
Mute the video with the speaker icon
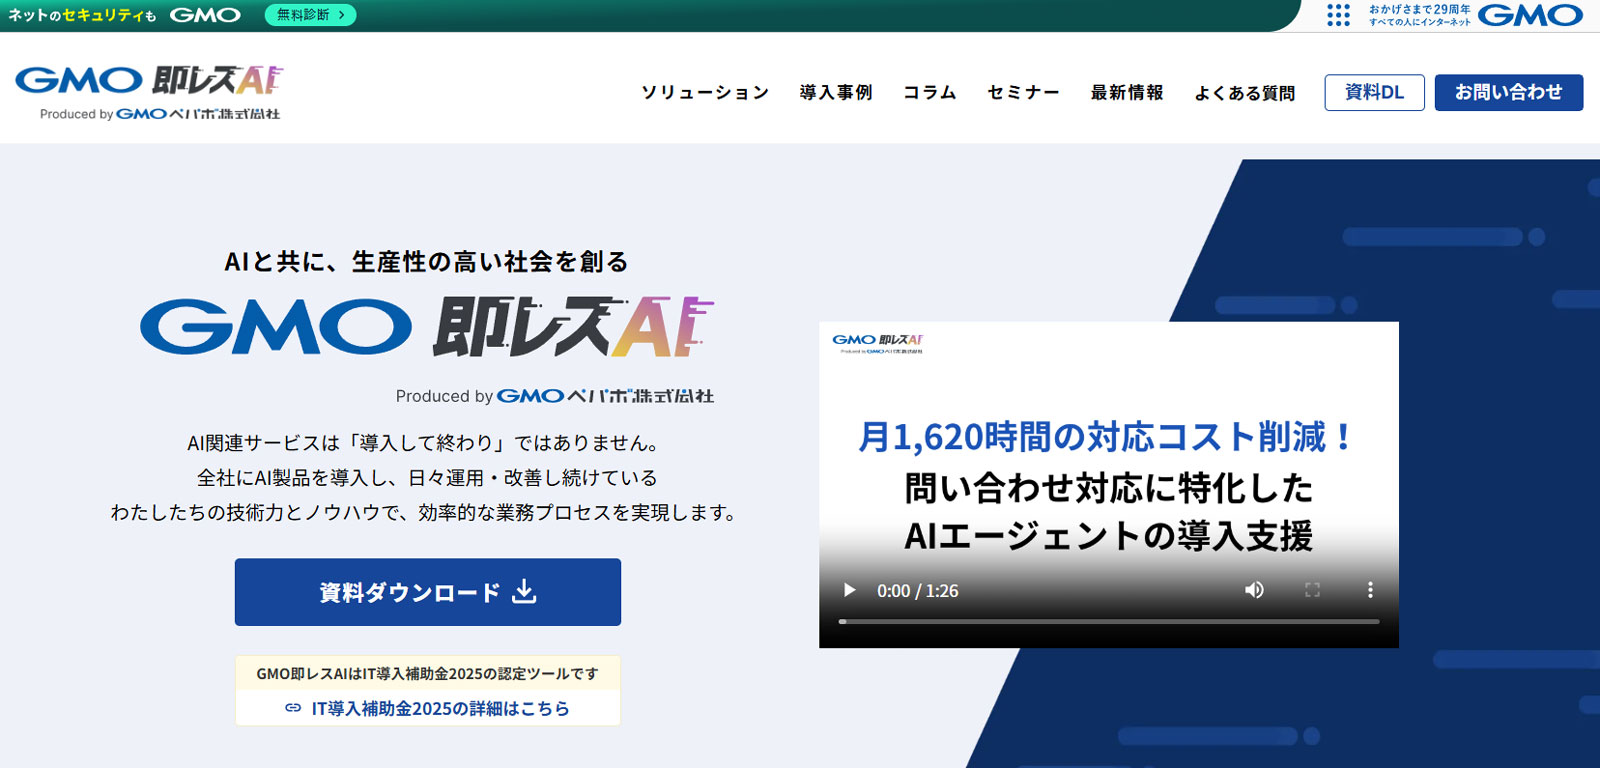click(x=1254, y=590)
